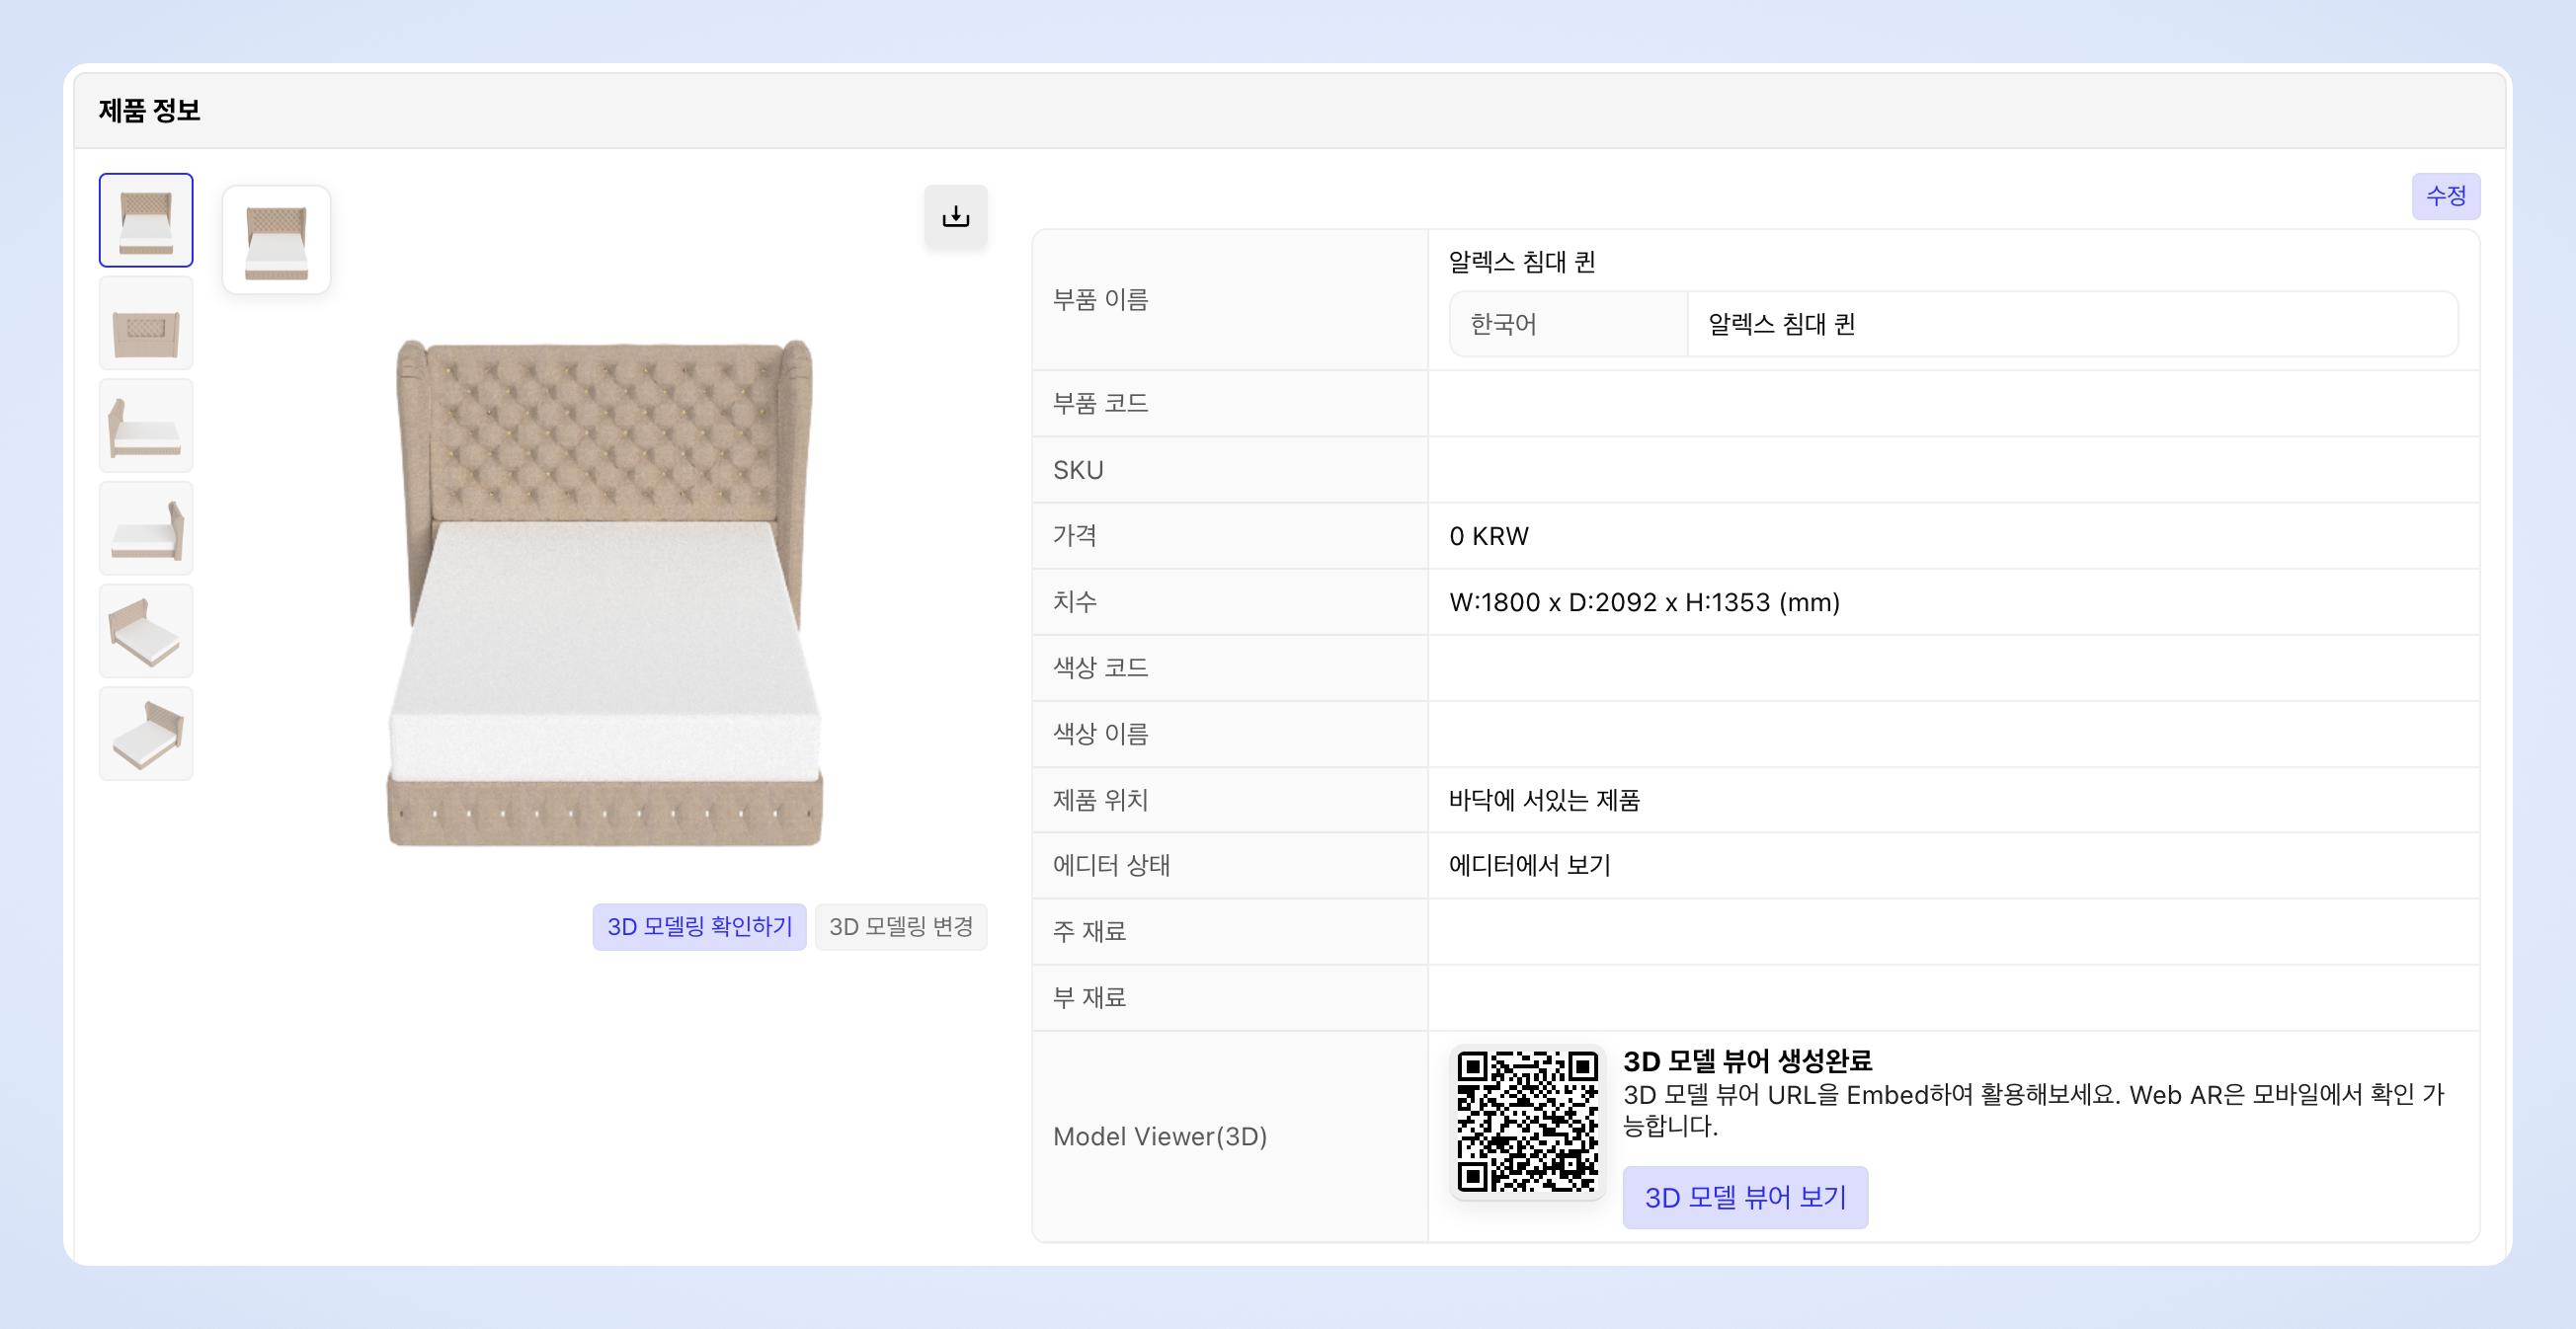Screen dimensions: 2576x1329
Task: Select the last angled bed thumbnail
Action: click(146, 734)
